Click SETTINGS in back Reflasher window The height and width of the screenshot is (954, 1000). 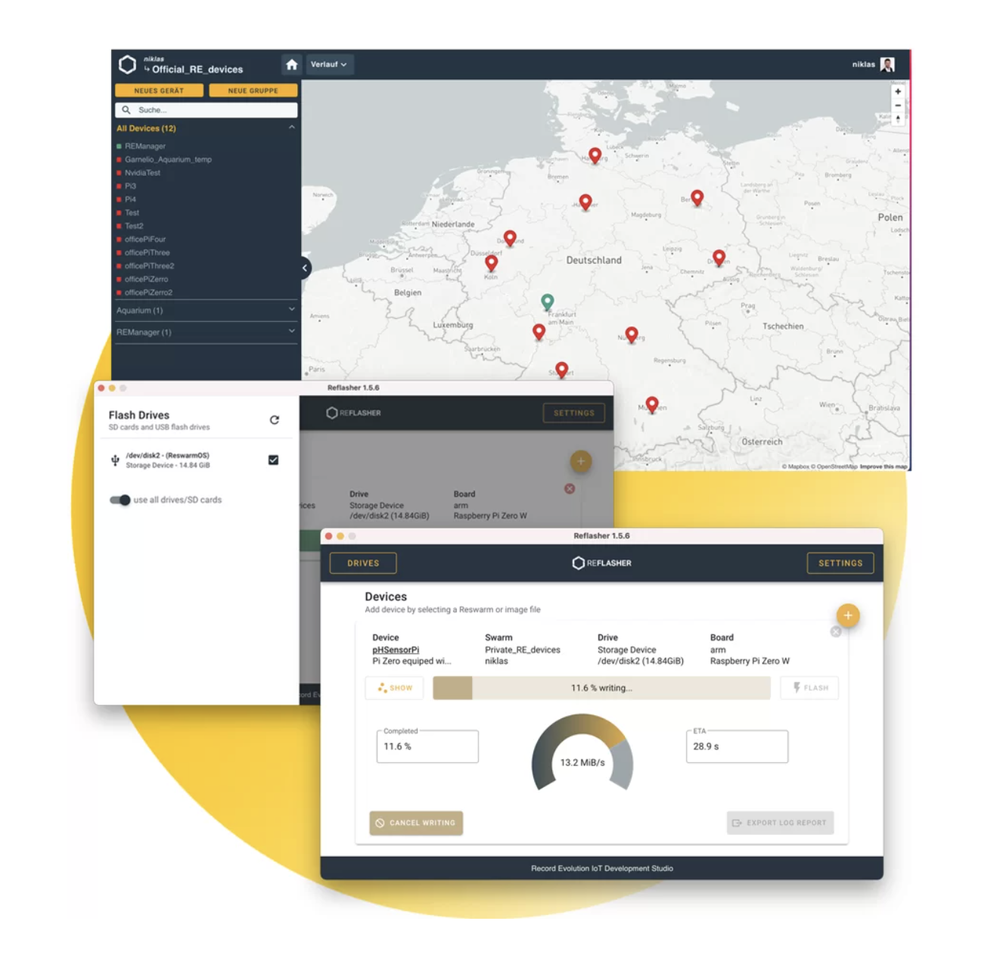(x=574, y=413)
